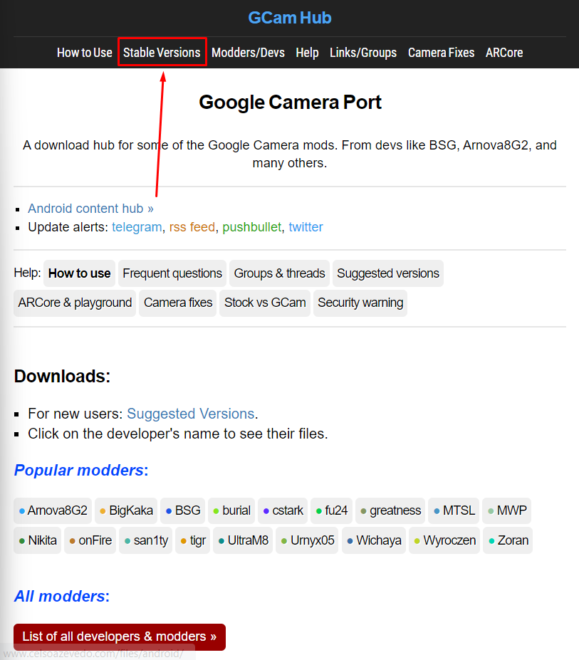Open the How to Use nav item
579x660 pixels.
point(85,53)
